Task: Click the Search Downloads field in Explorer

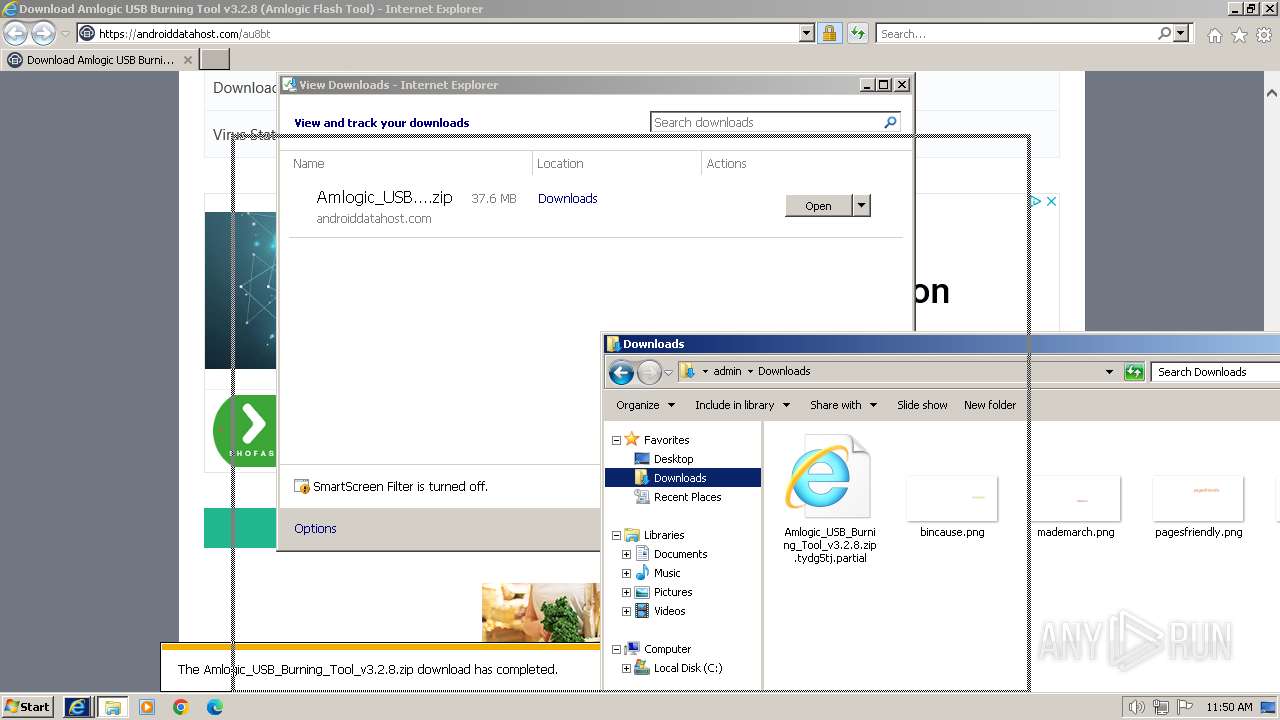Action: coord(1216,372)
